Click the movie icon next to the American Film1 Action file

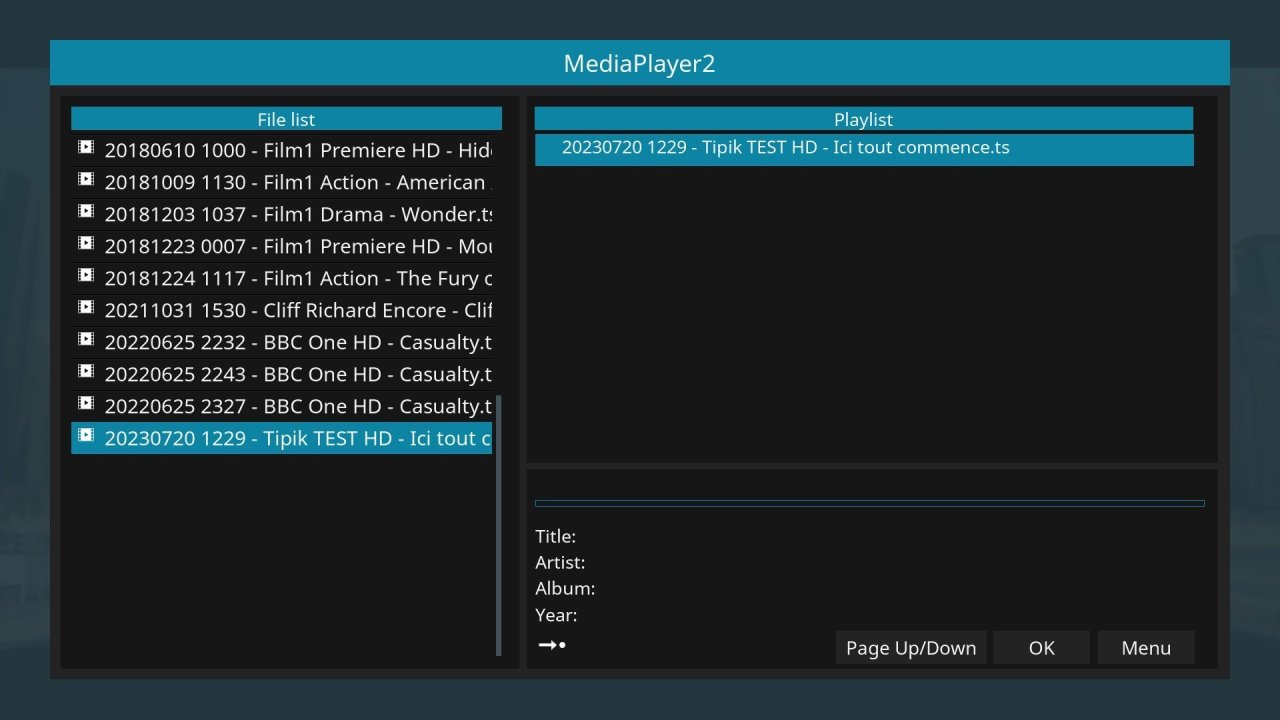[86, 178]
